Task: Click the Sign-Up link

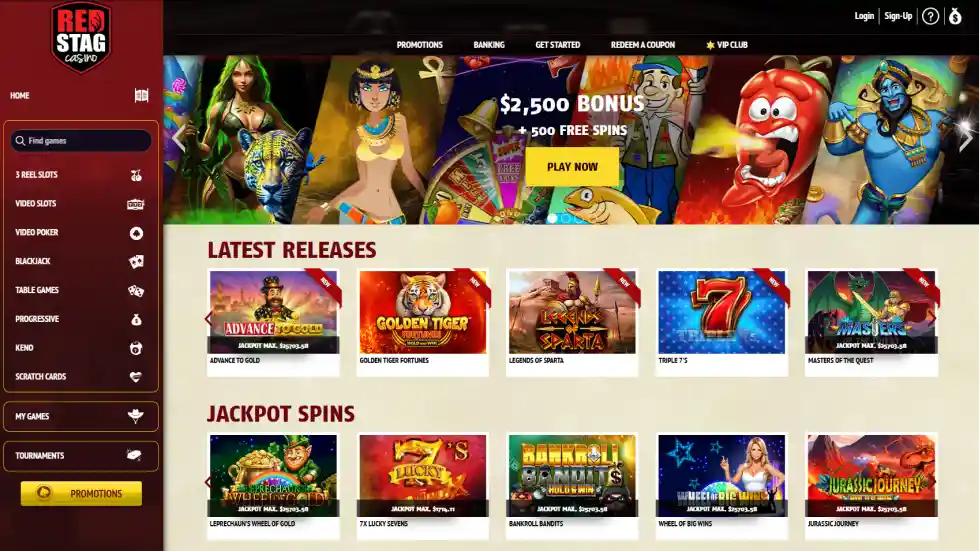Action: 898,16
